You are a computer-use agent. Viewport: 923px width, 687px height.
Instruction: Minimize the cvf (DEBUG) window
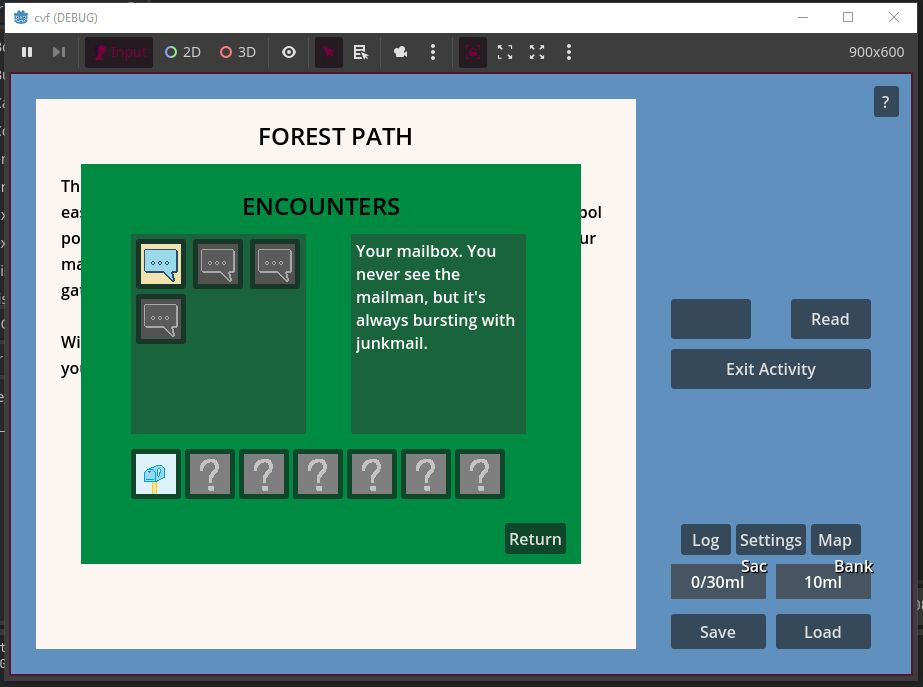point(803,17)
